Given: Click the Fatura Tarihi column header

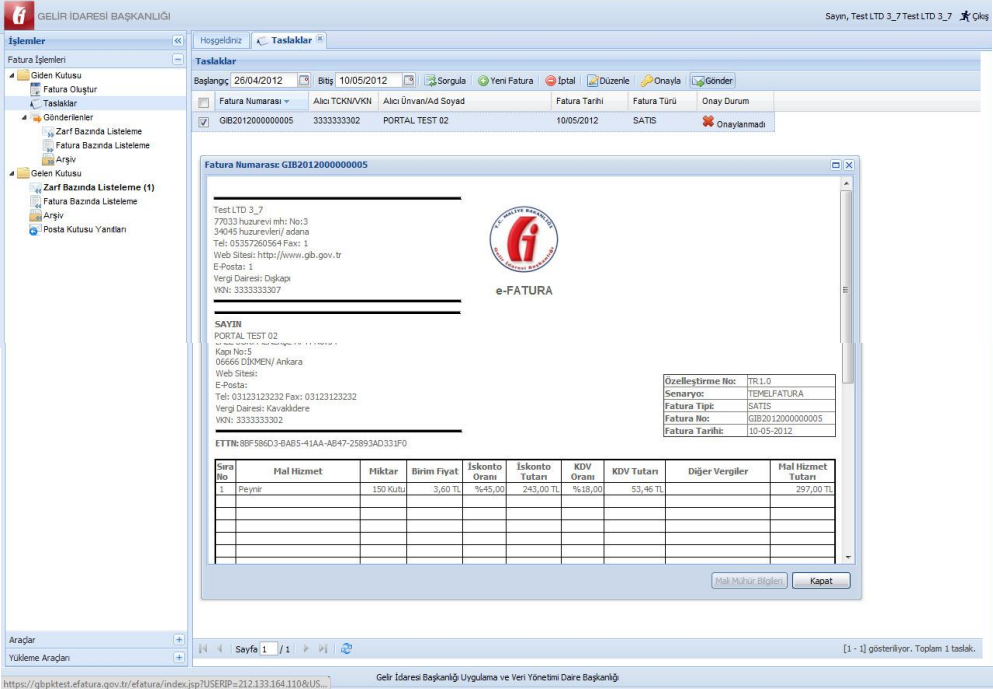Looking at the screenshot, I should pyautogui.click(x=589, y=101).
